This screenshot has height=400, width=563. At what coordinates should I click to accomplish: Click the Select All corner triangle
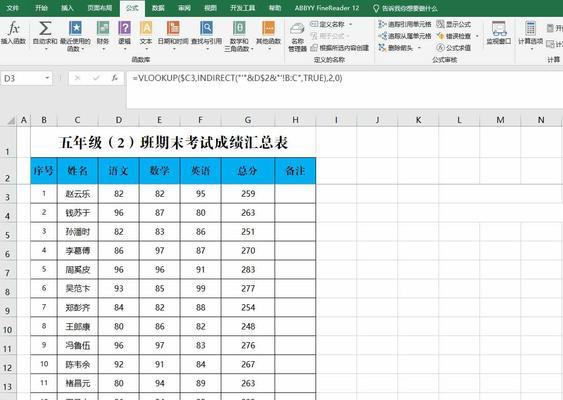pyautogui.click(x=10, y=120)
